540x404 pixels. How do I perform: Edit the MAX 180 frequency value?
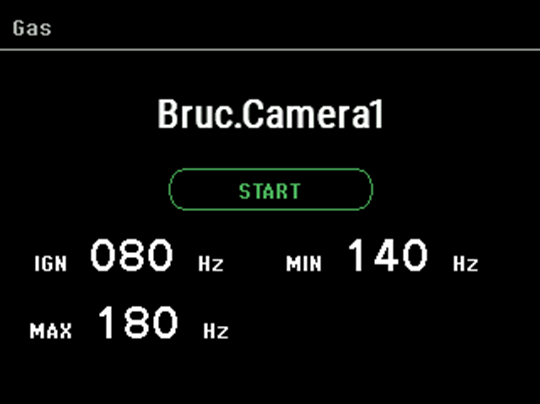pyautogui.click(x=138, y=322)
